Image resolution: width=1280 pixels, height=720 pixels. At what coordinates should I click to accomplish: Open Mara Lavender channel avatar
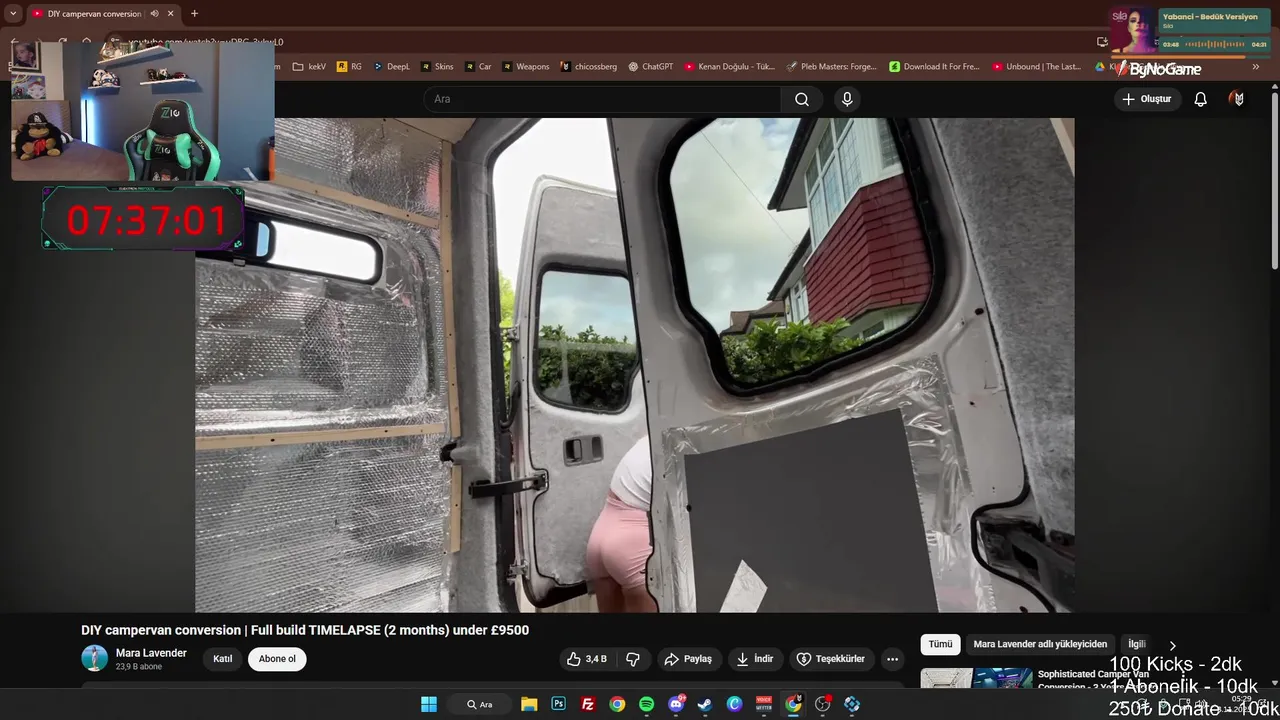94,658
